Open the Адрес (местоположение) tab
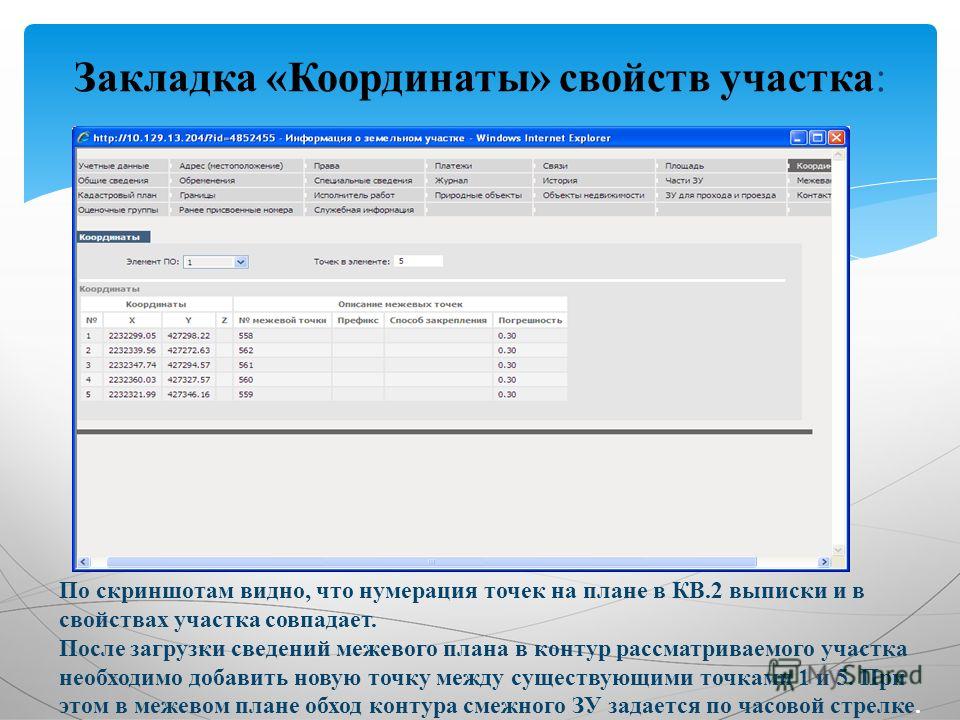The height and width of the screenshot is (720, 960). pos(231,166)
